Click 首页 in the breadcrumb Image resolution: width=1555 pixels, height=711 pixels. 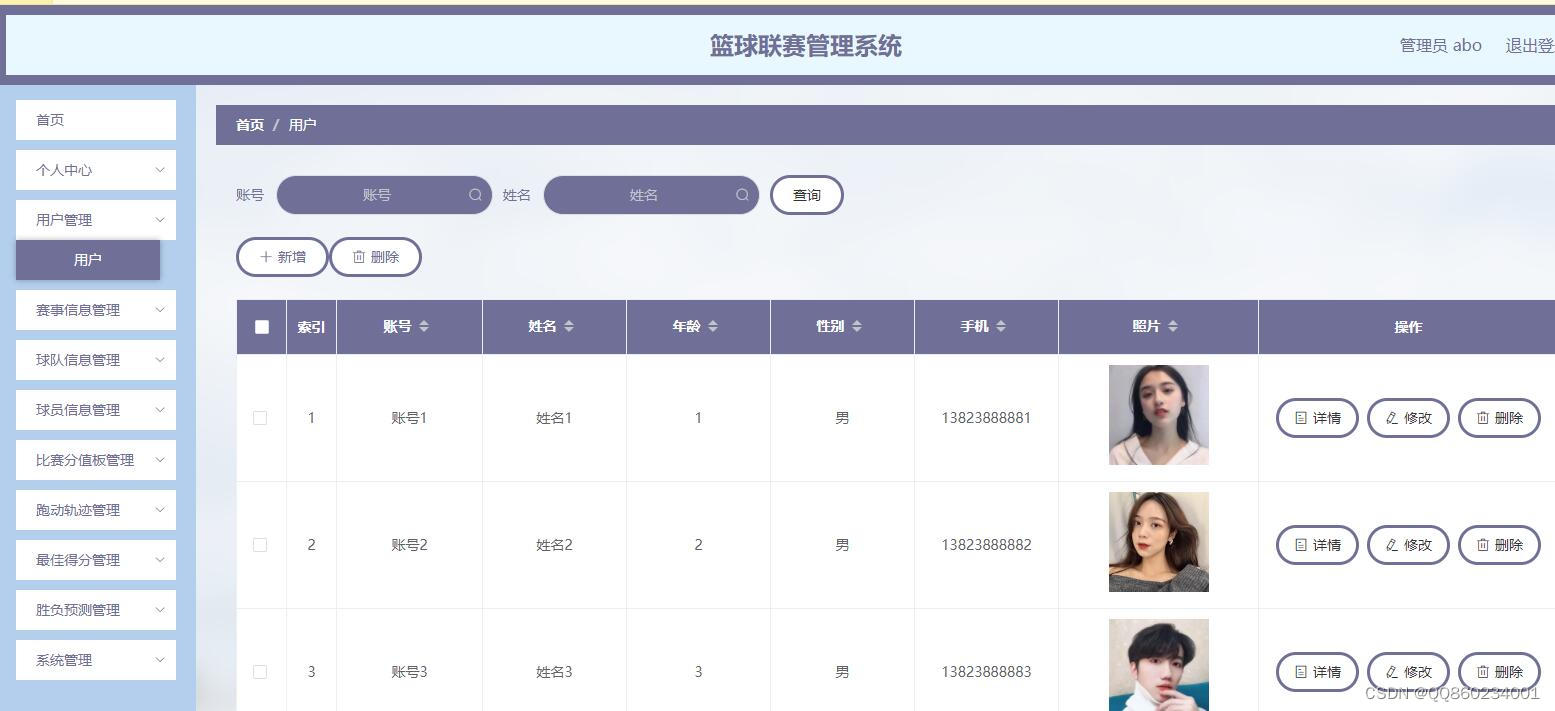point(250,125)
